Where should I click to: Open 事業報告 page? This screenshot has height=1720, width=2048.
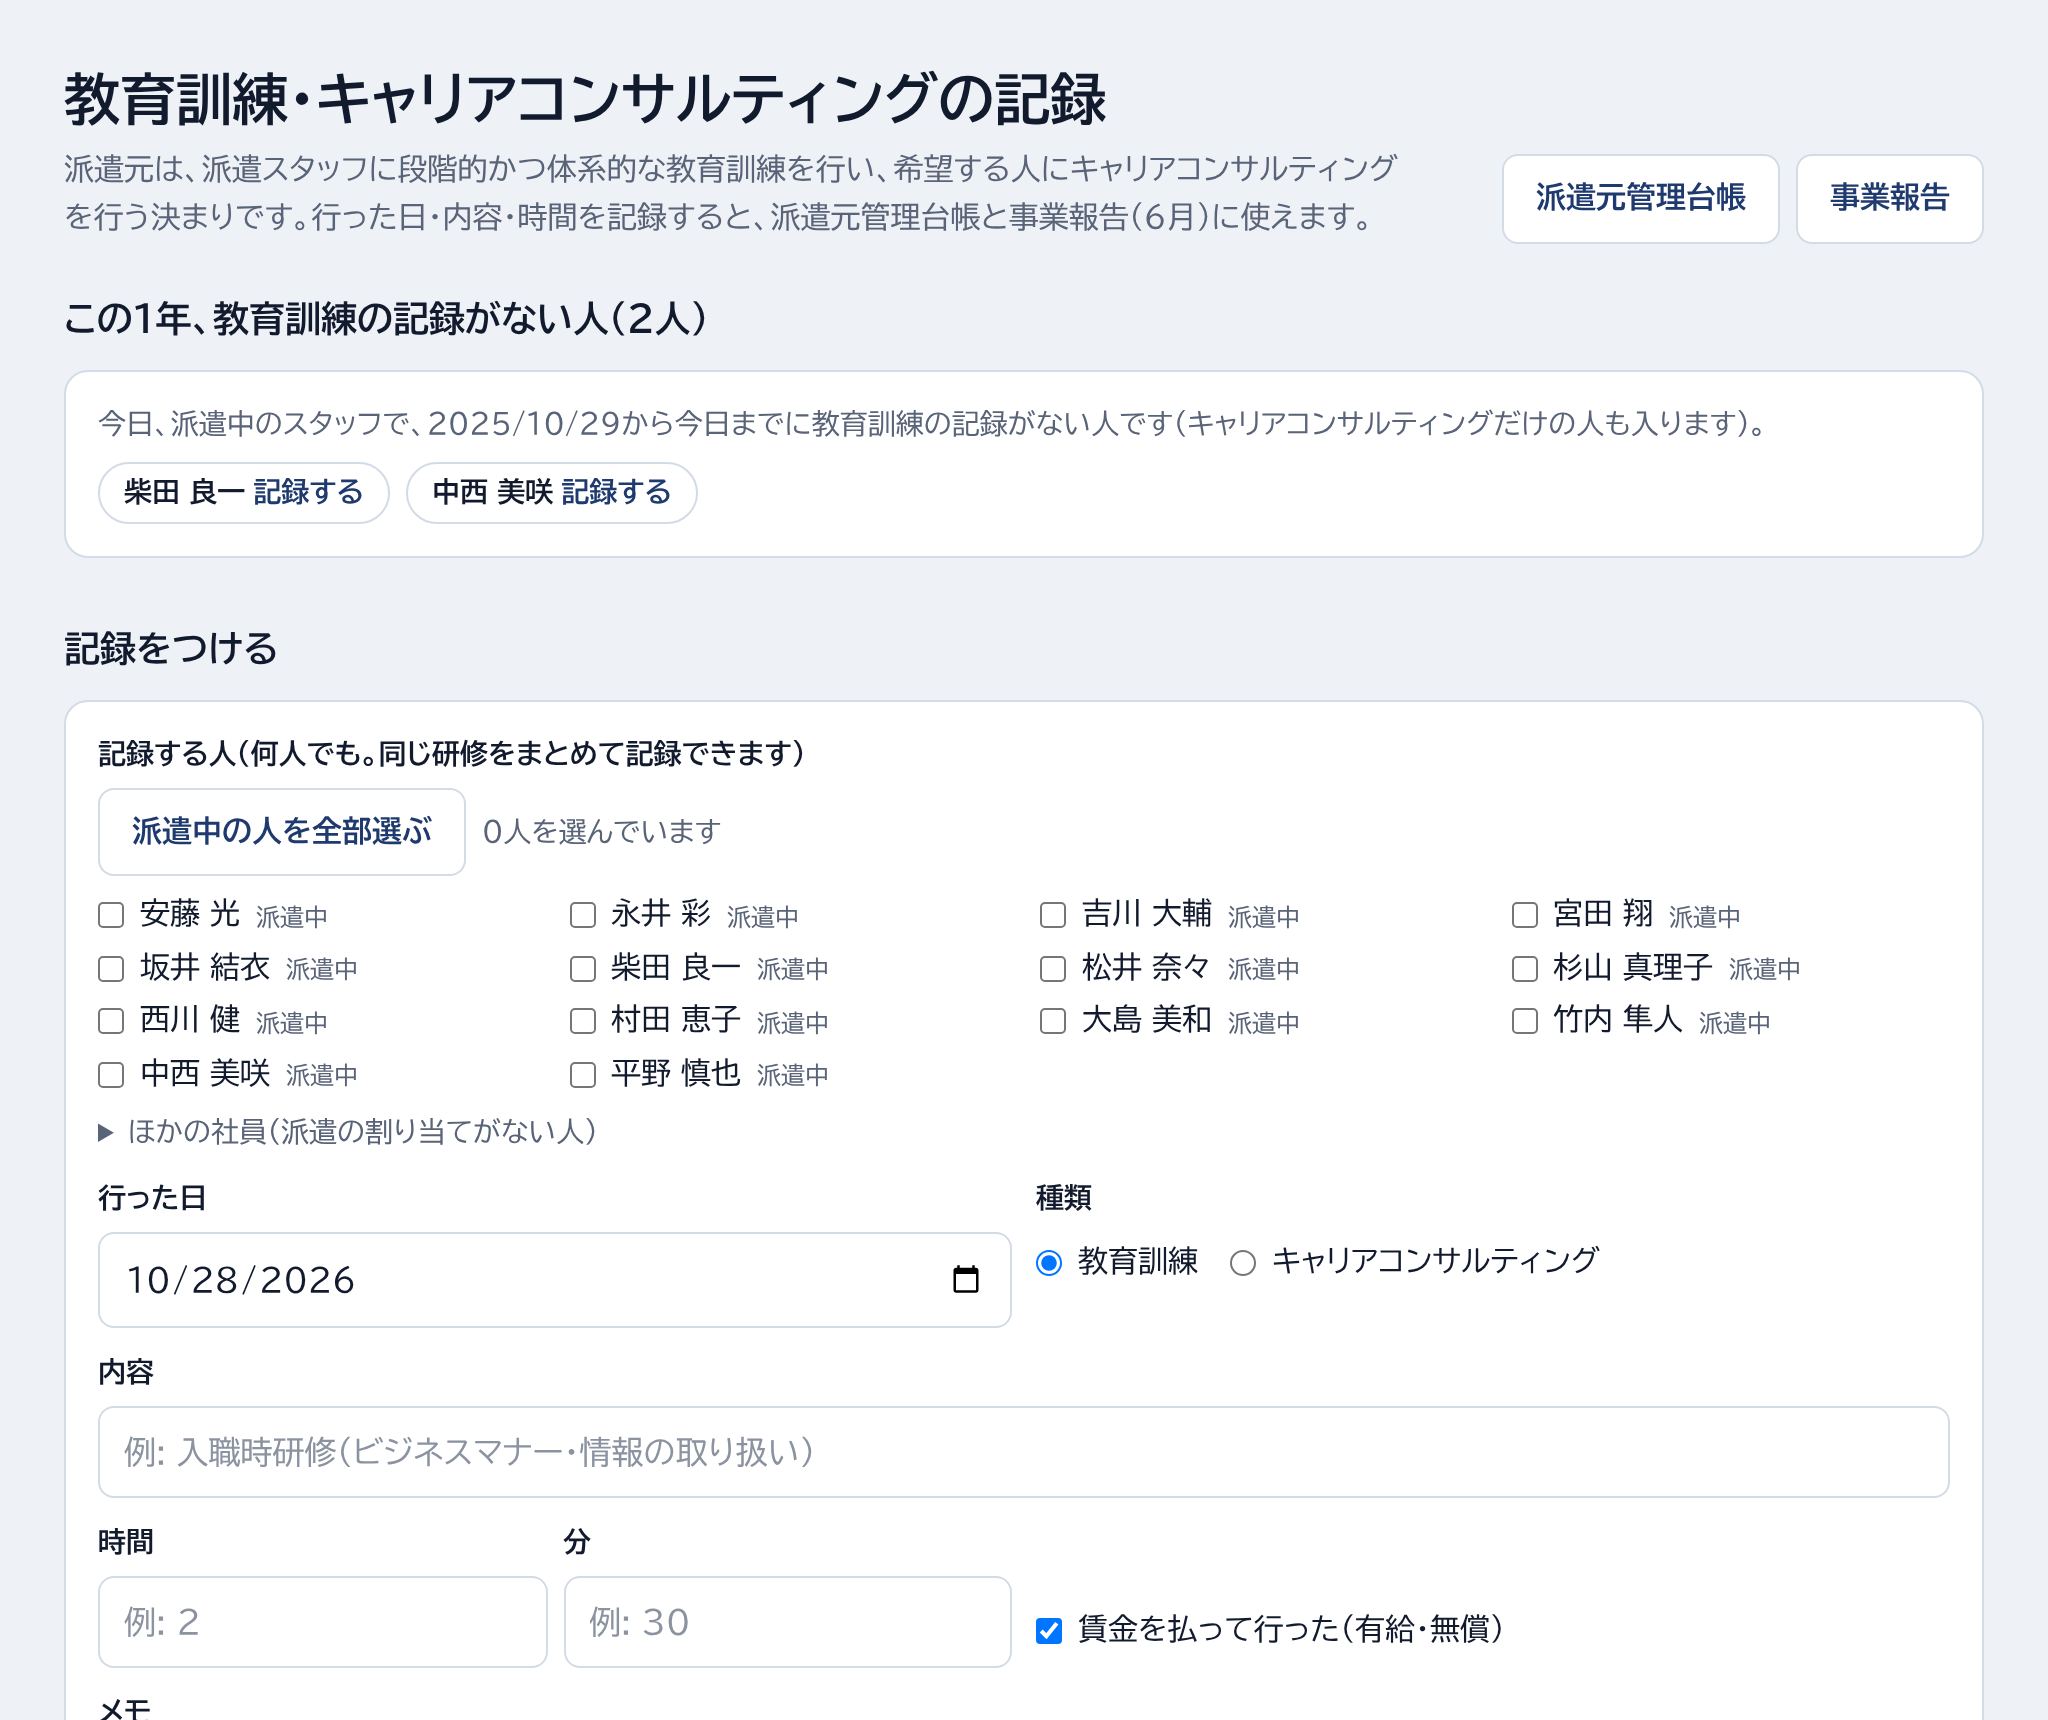click(x=1889, y=198)
